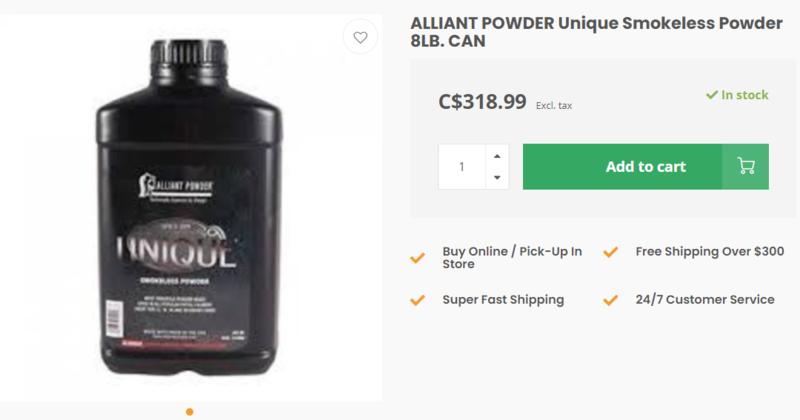Image resolution: width=800 pixels, height=420 pixels.
Task: Click checkmark beside 24/7 Customer Service
Action: click(611, 300)
